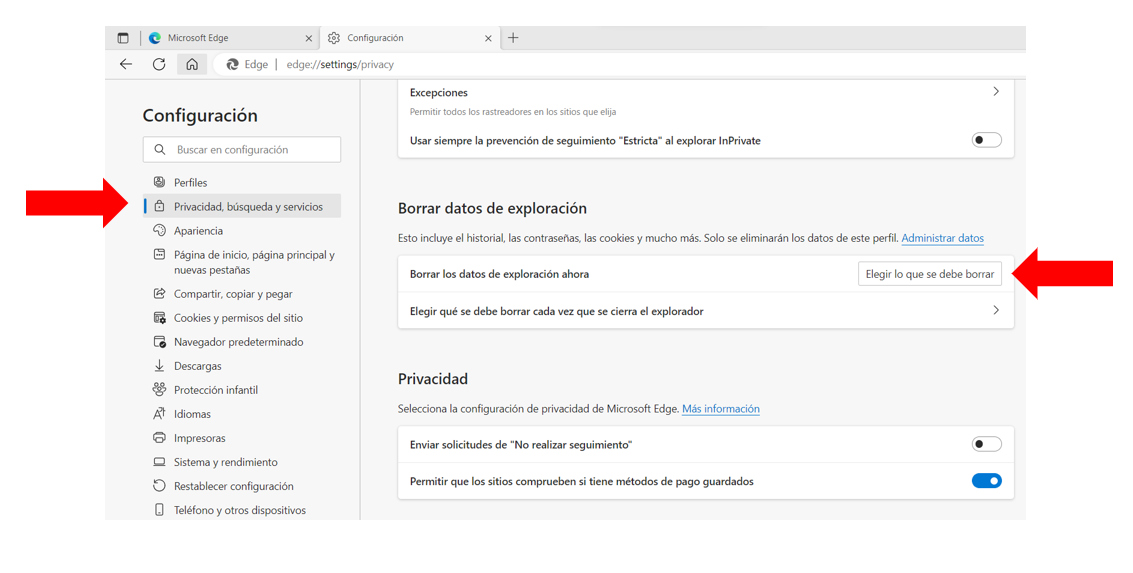The width and height of the screenshot is (1133, 573).
Task: Switch to the Configuración tab
Action: click(x=409, y=38)
